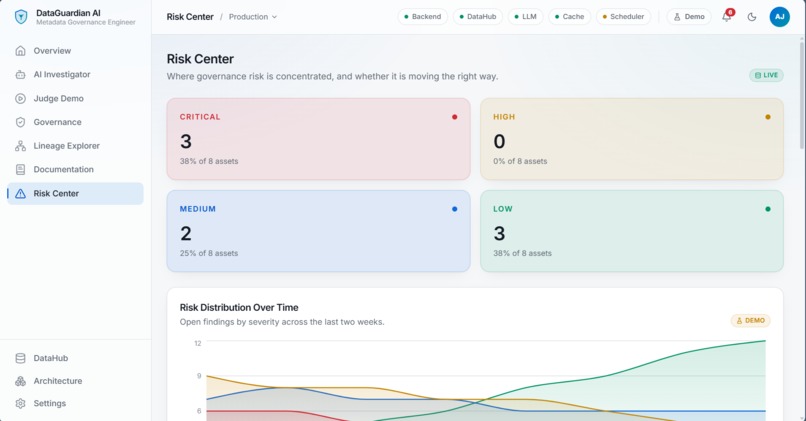Open the Low risk card
806x421 pixels.
(632, 231)
